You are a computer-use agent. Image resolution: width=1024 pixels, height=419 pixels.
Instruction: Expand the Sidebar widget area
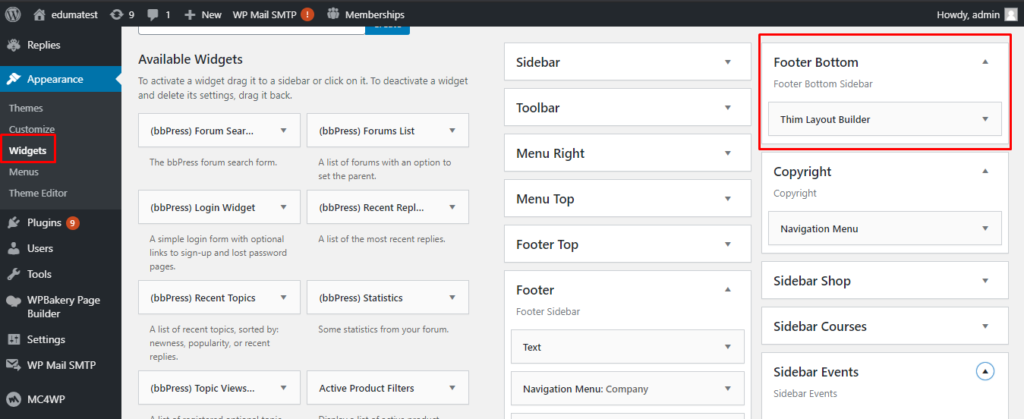tap(728, 63)
